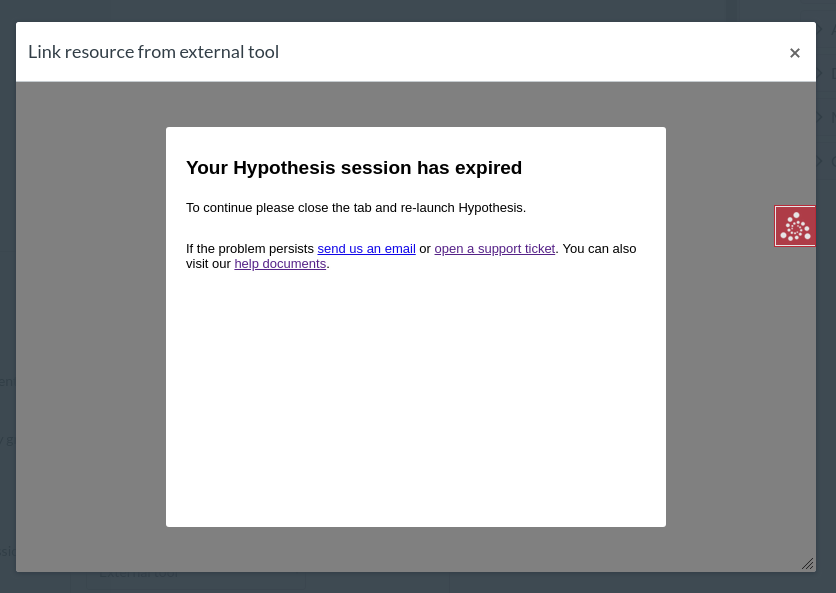Click the red spiral-dots icon at dialog edge
Screen dimensions: 836x593
[795, 226]
